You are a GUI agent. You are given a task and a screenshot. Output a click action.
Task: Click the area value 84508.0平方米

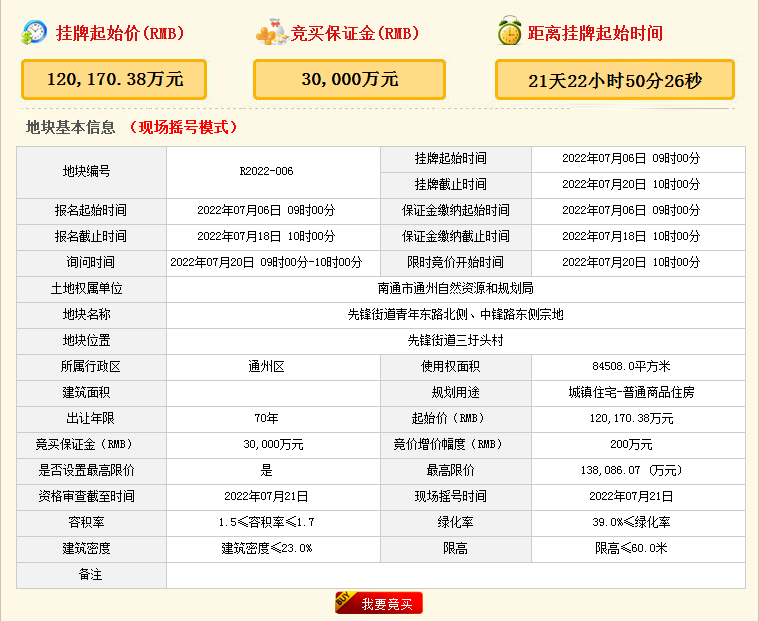[631, 366]
